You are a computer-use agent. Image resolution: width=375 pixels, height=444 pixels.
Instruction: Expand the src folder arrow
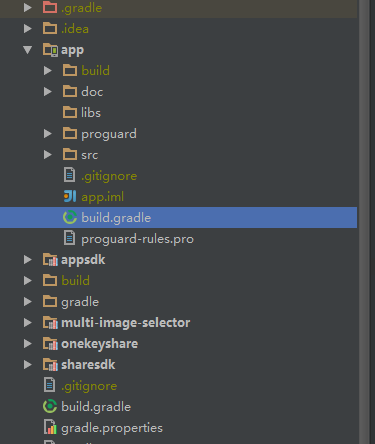(x=48, y=155)
